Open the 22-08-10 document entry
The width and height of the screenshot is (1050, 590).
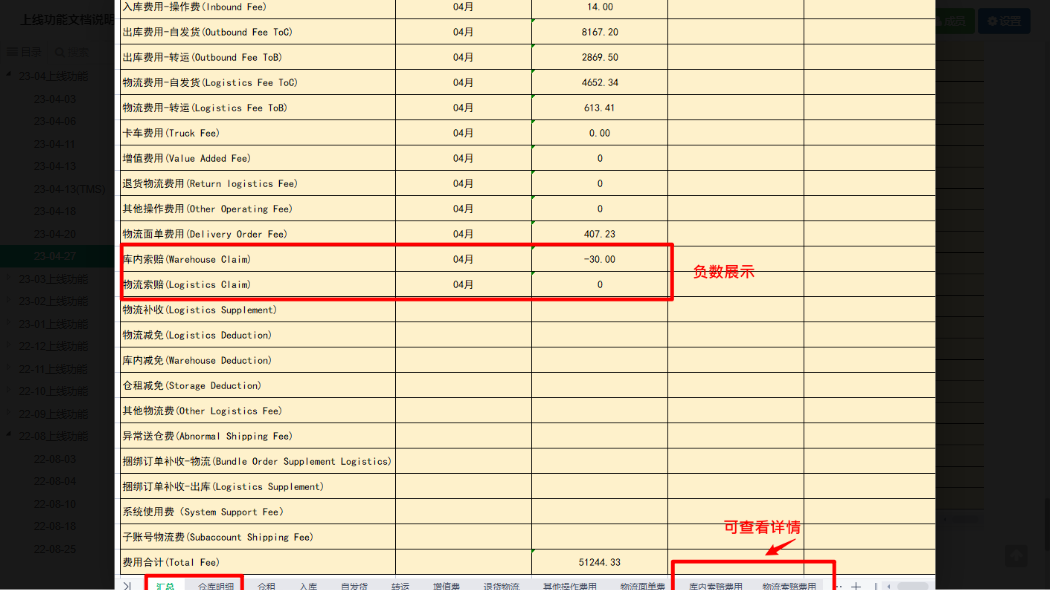click(x=55, y=504)
